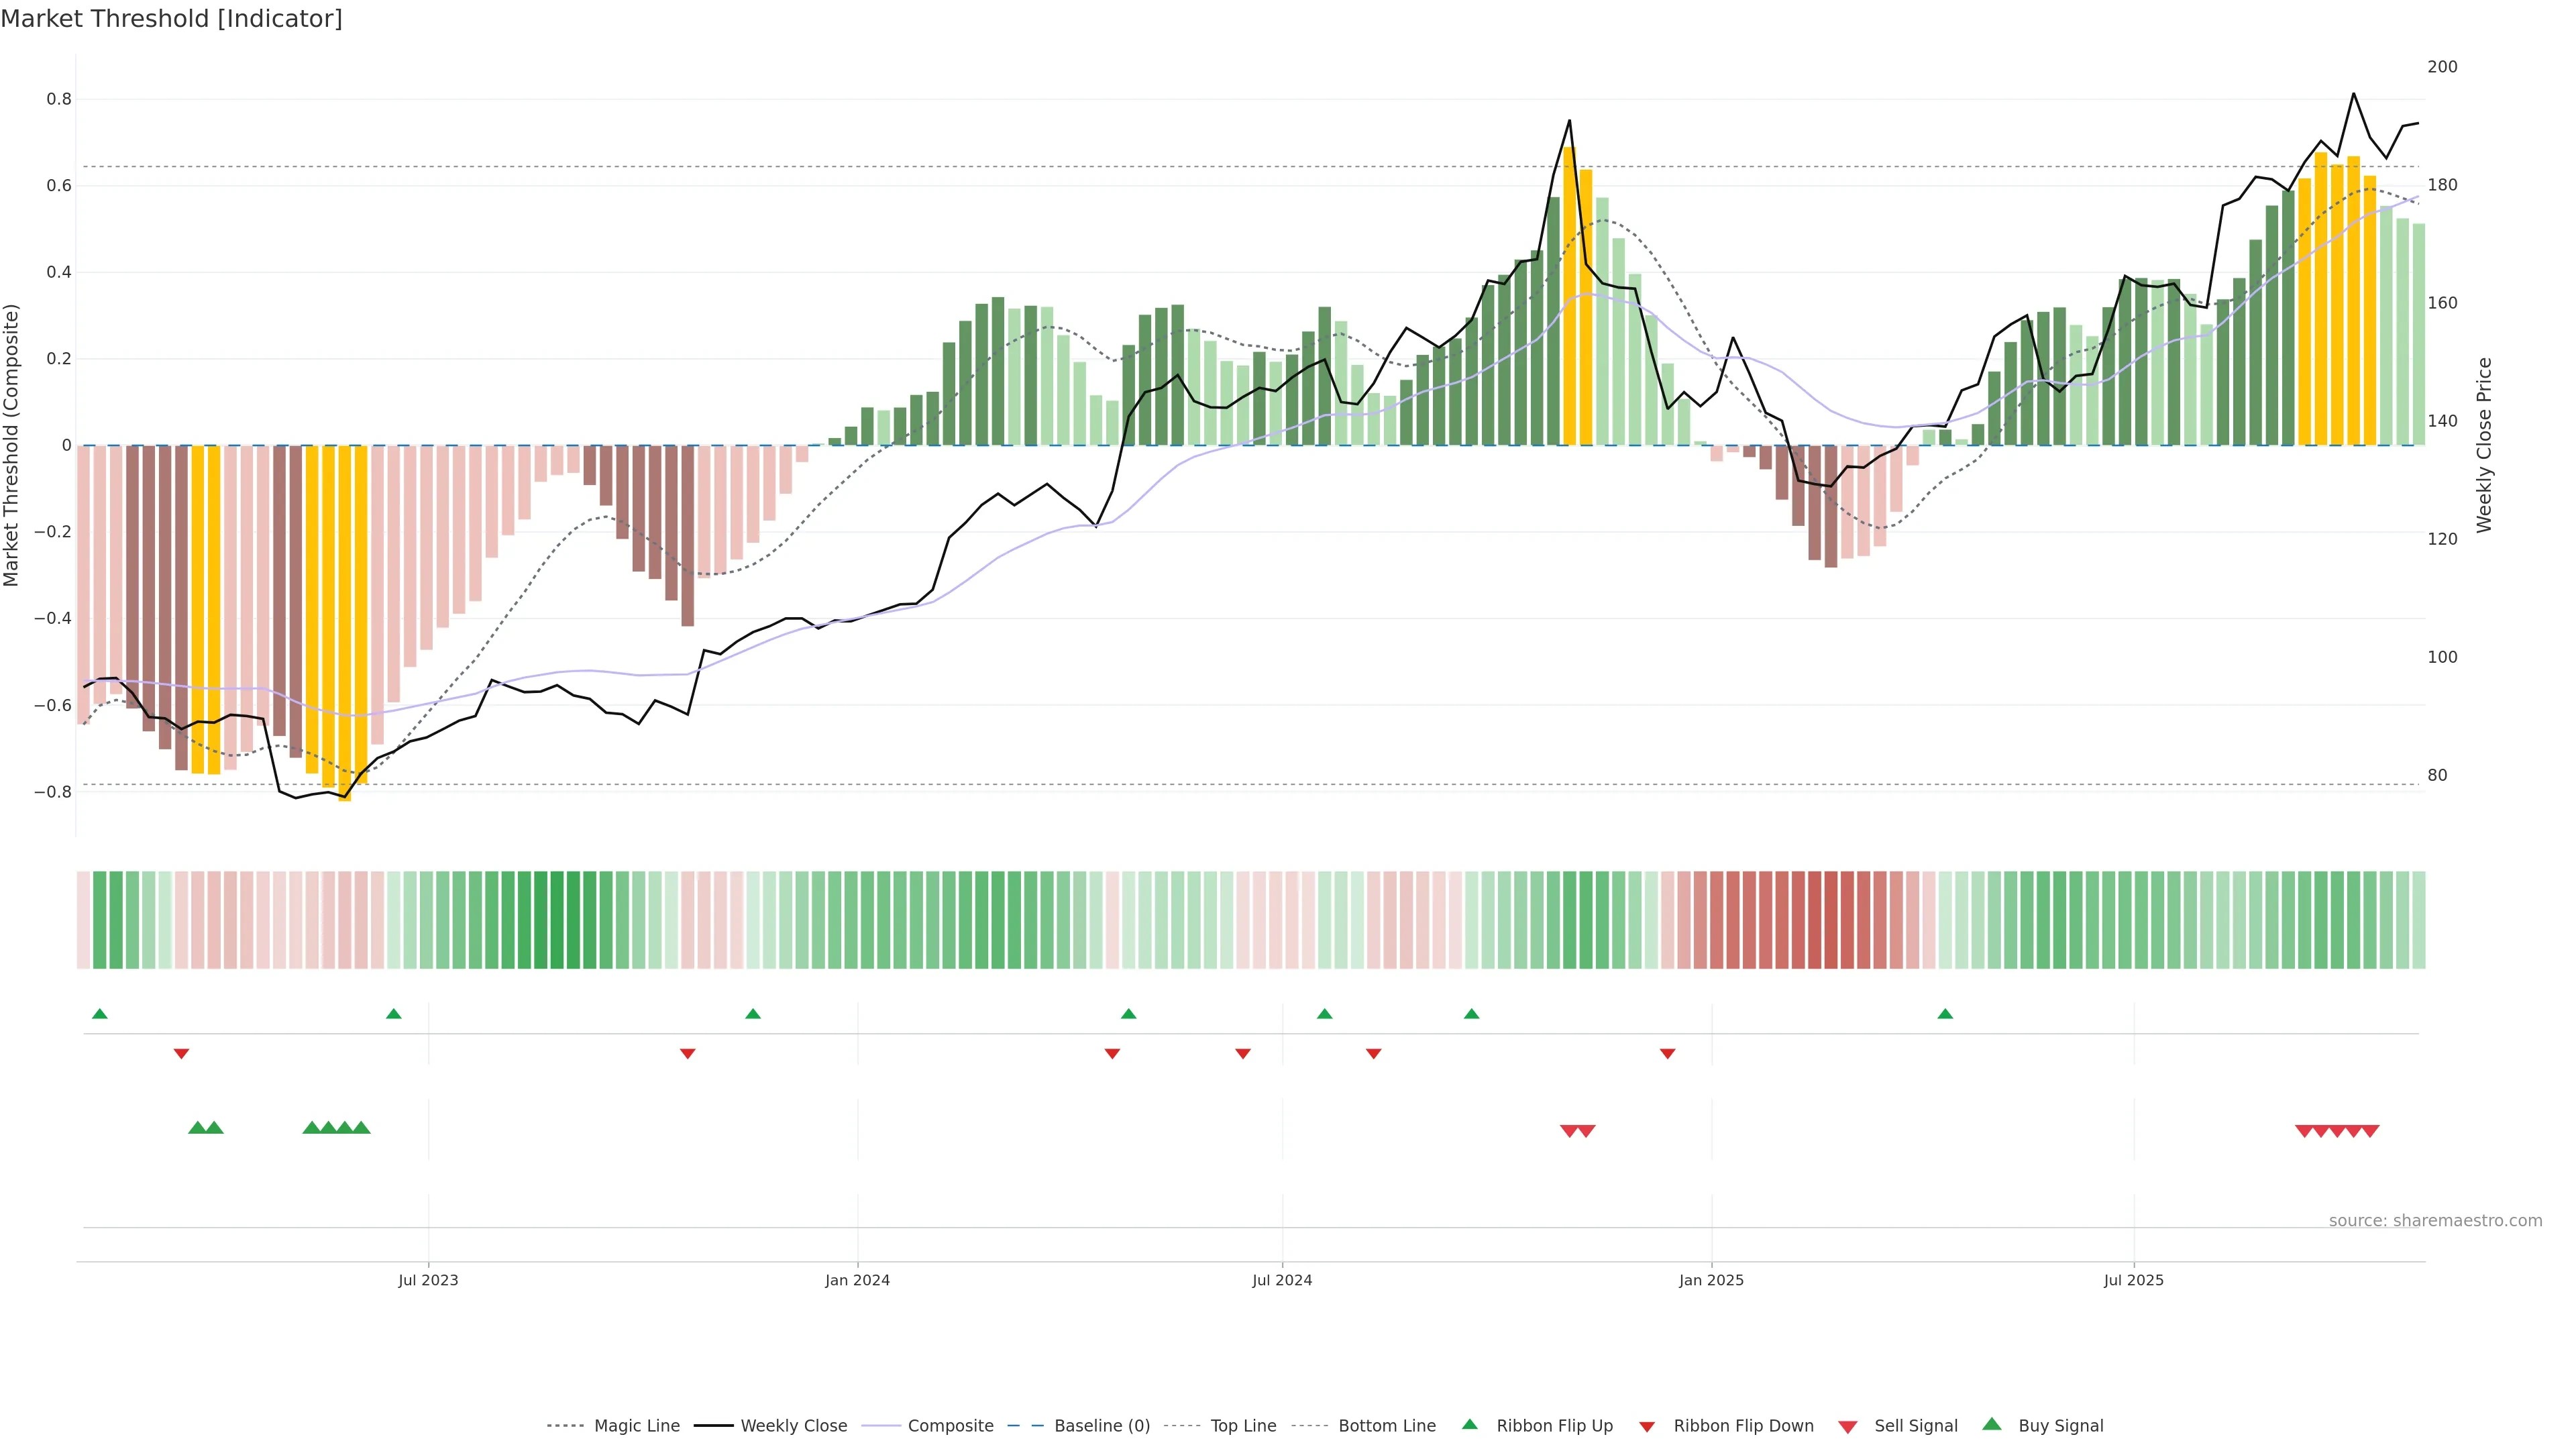Click the leftmost green buy signal marker

point(197,1128)
